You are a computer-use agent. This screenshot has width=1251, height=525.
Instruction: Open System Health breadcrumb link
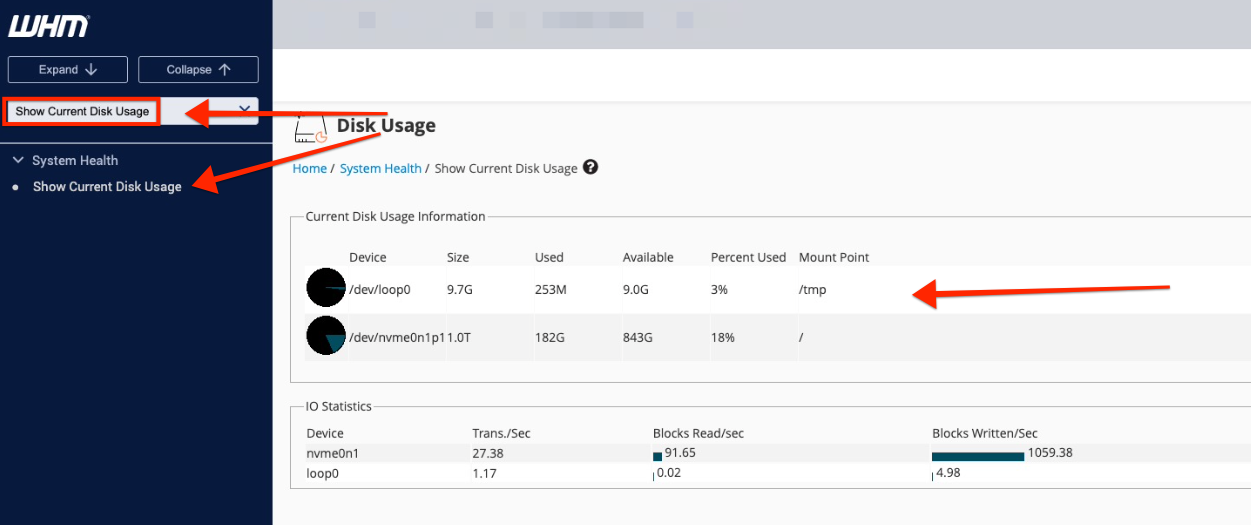click(380, 169)
